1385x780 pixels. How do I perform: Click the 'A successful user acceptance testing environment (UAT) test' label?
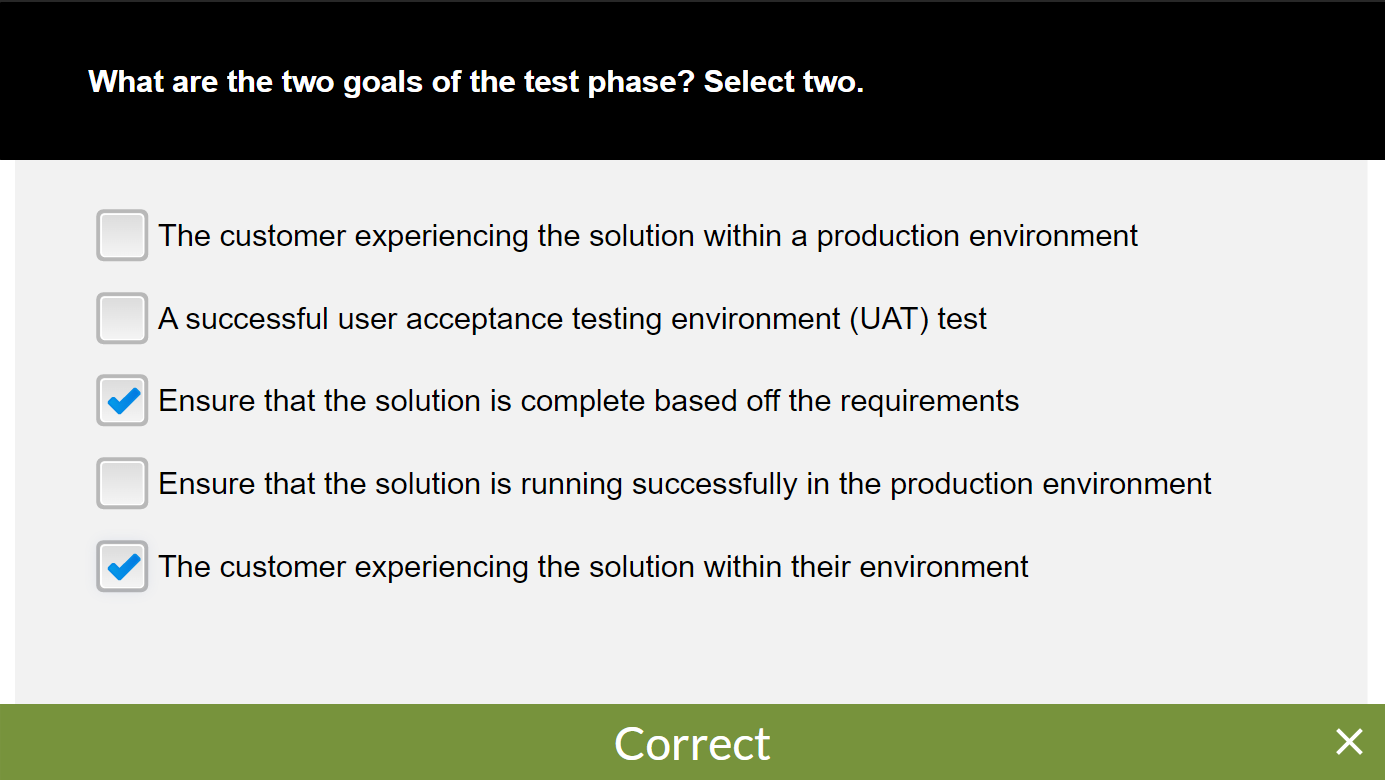point(572,319)
